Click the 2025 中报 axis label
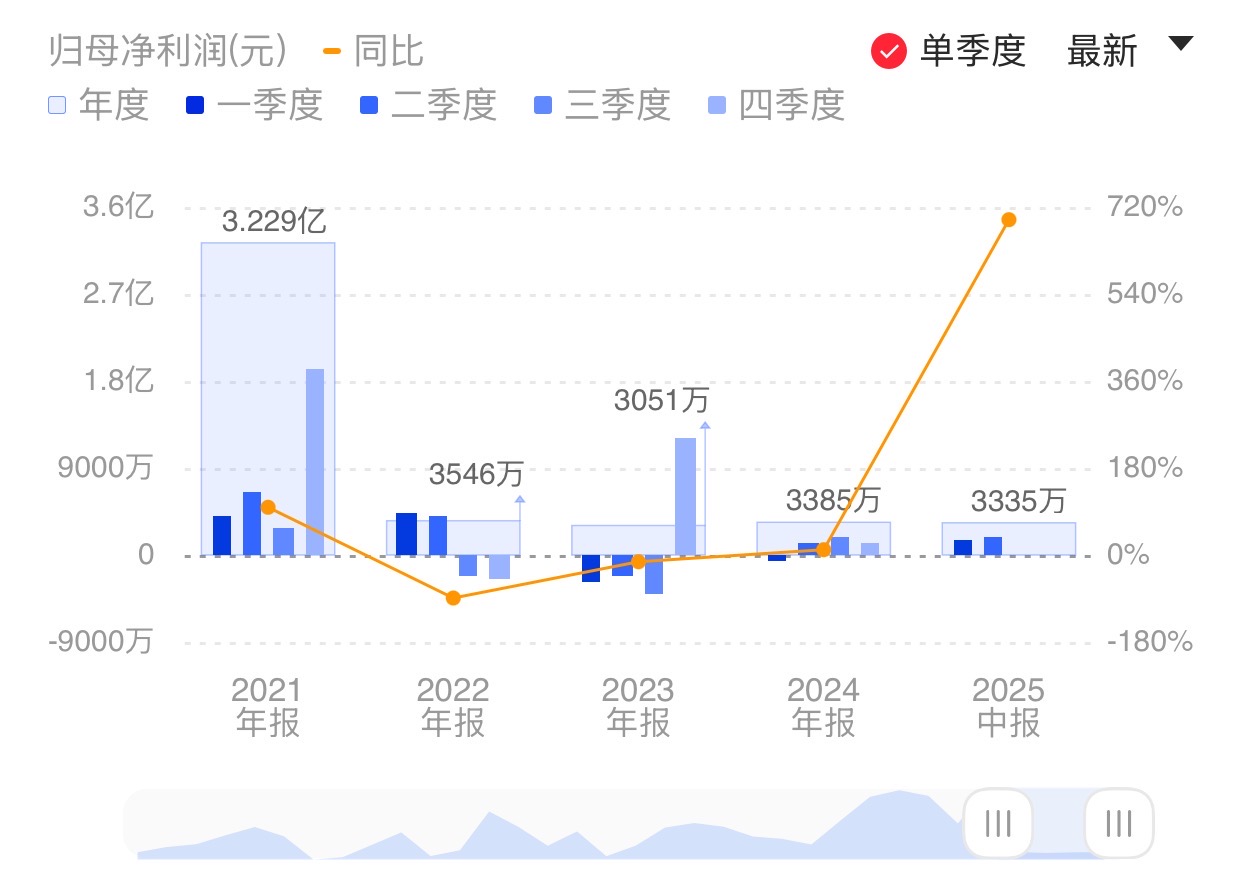 (x=1009, y=706)
